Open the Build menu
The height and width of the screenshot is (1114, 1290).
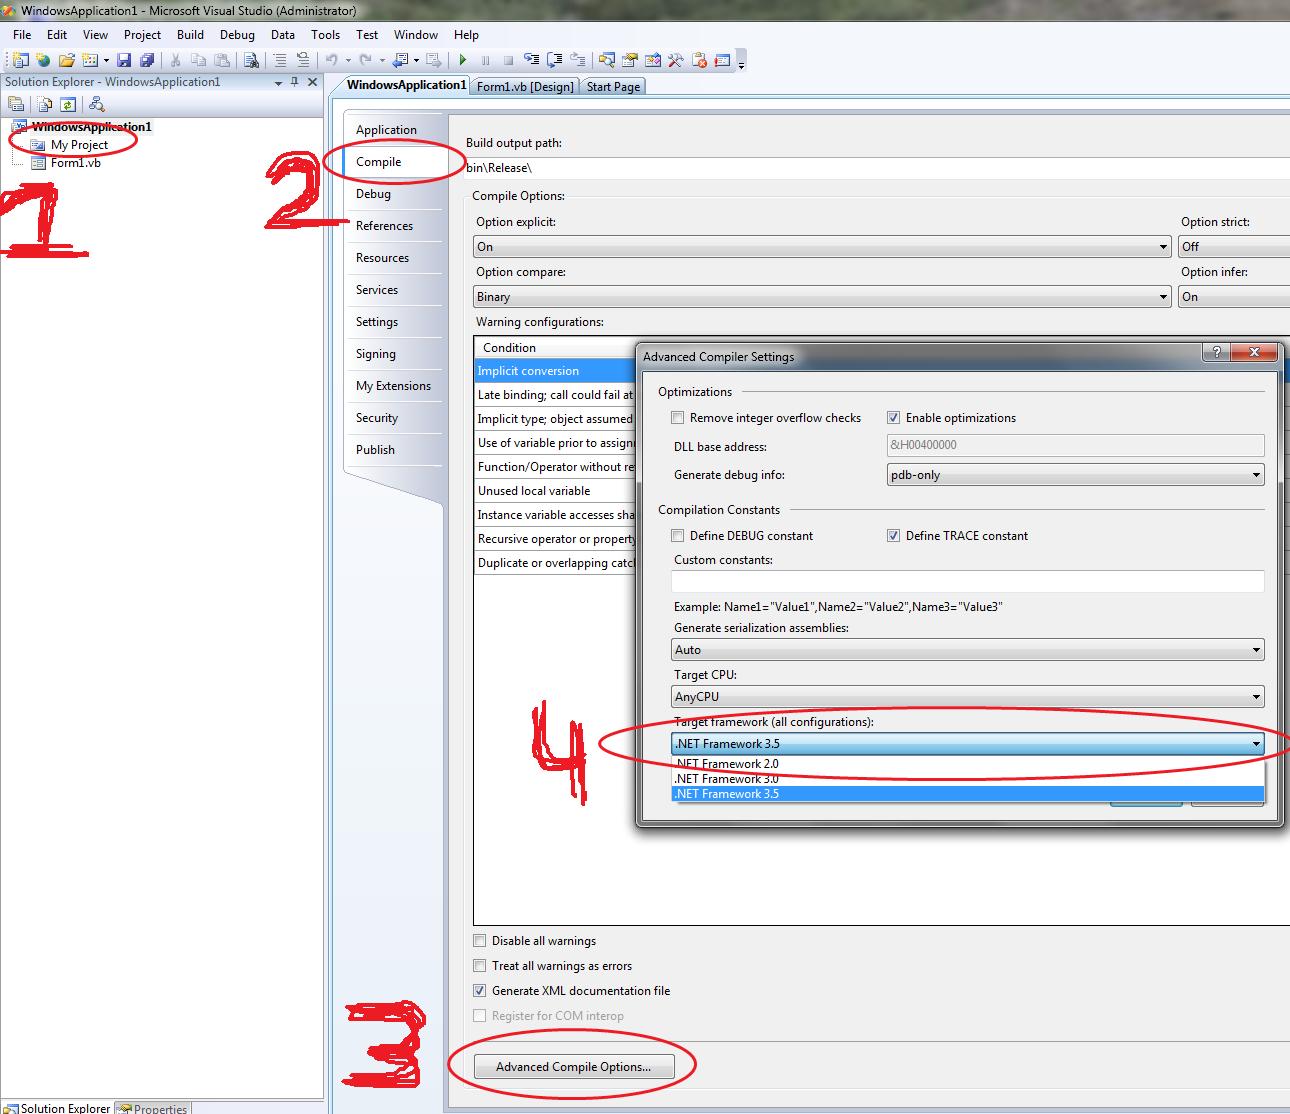point(190,34)
